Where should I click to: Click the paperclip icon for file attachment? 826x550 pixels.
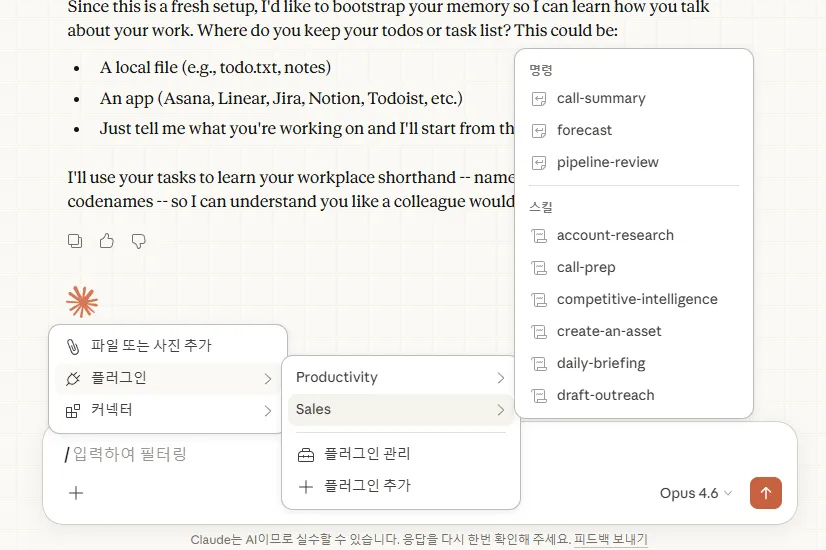[73, 346]
